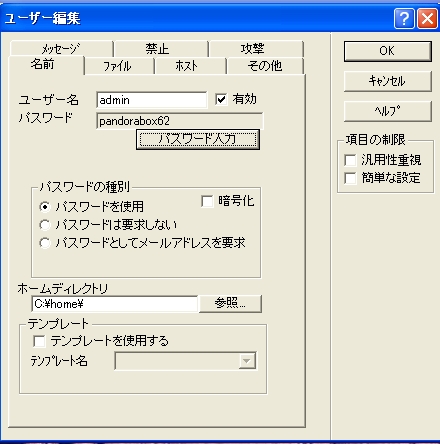The height and width of the screenshot is (444, 440).
Task: Select パスワードを使用 radio button
Action: tap(45, 207)
